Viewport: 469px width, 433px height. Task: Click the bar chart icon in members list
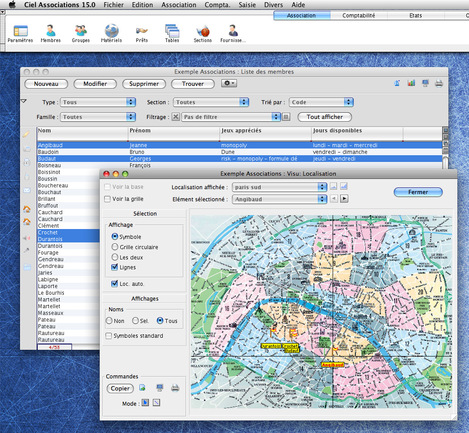411,83
